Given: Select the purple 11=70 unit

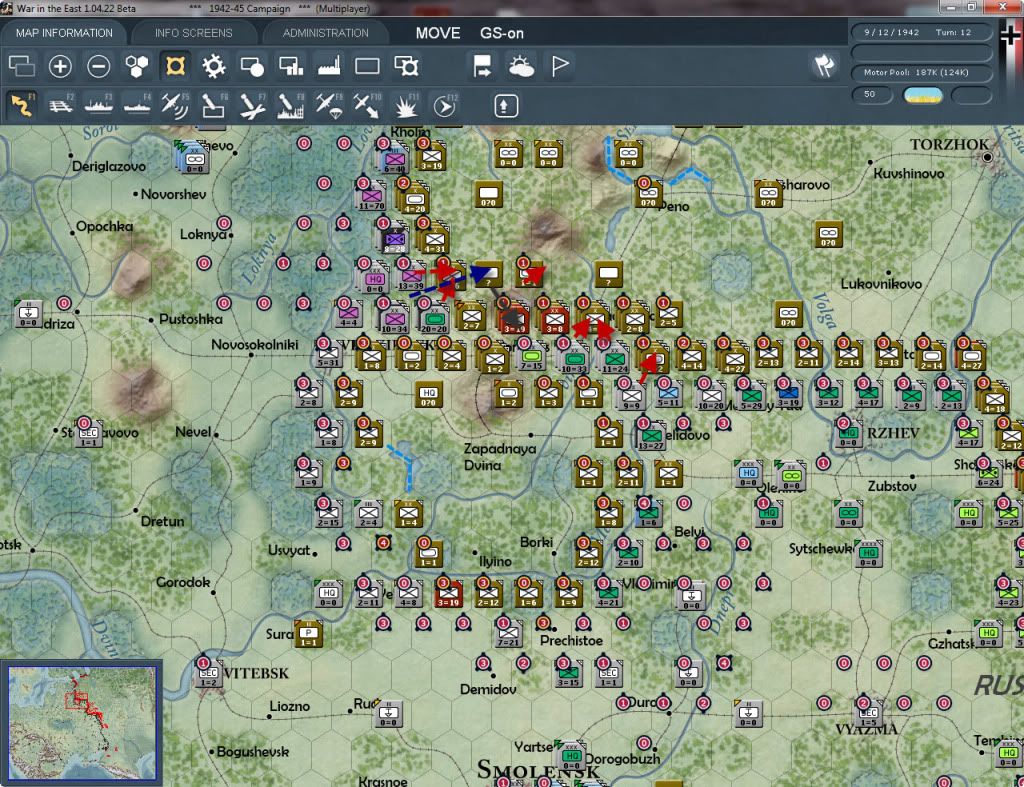Looking at the screenshot, I should 371,198.
